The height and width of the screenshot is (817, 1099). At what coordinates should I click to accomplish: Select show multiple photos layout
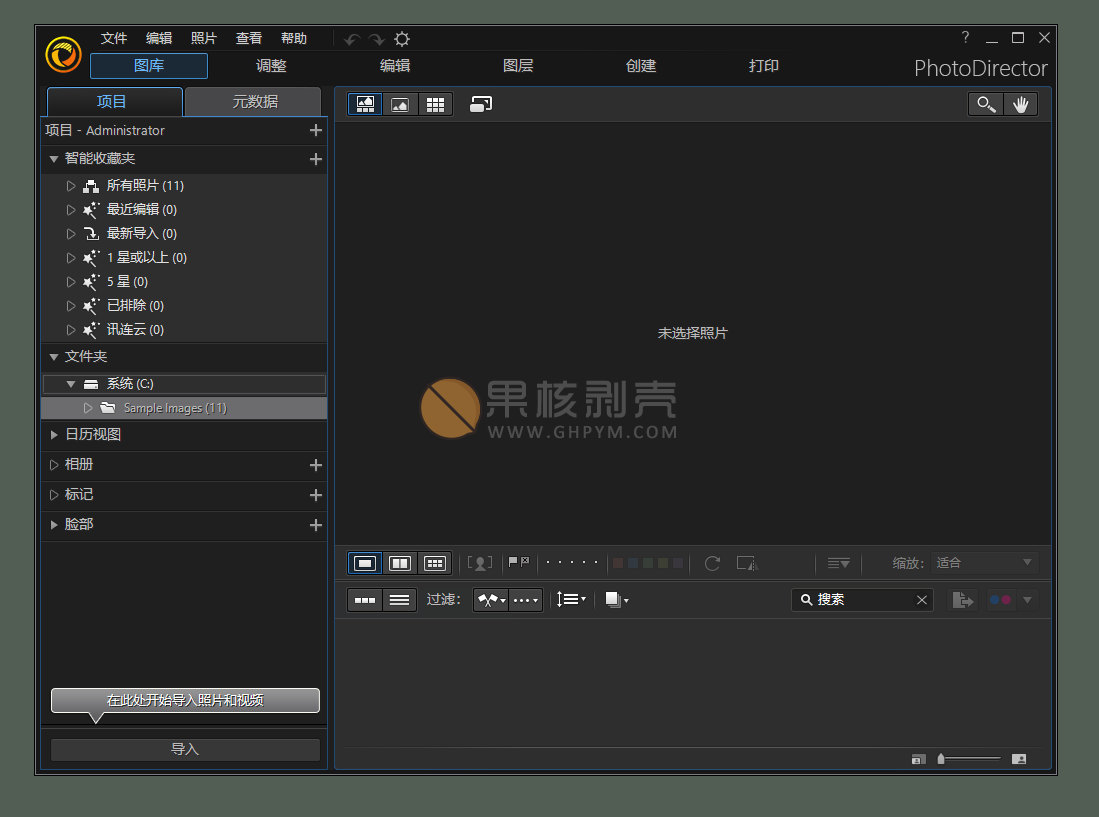click(x=435, y=563)
